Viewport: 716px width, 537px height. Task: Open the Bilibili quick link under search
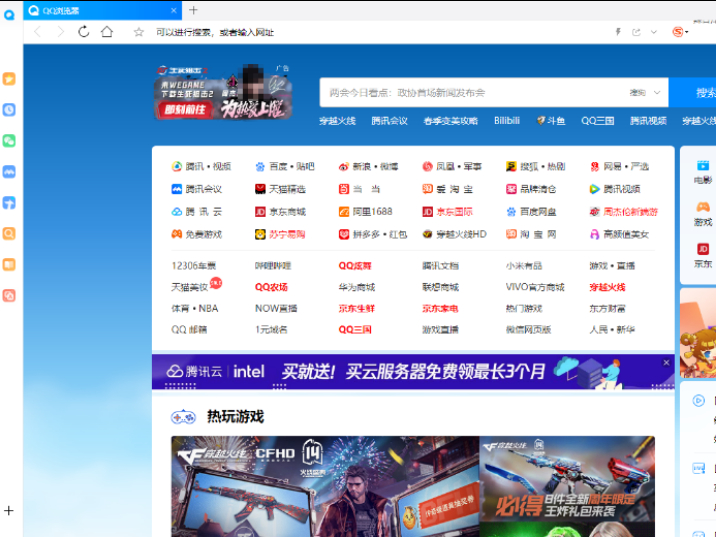click(x=507, y=121)
